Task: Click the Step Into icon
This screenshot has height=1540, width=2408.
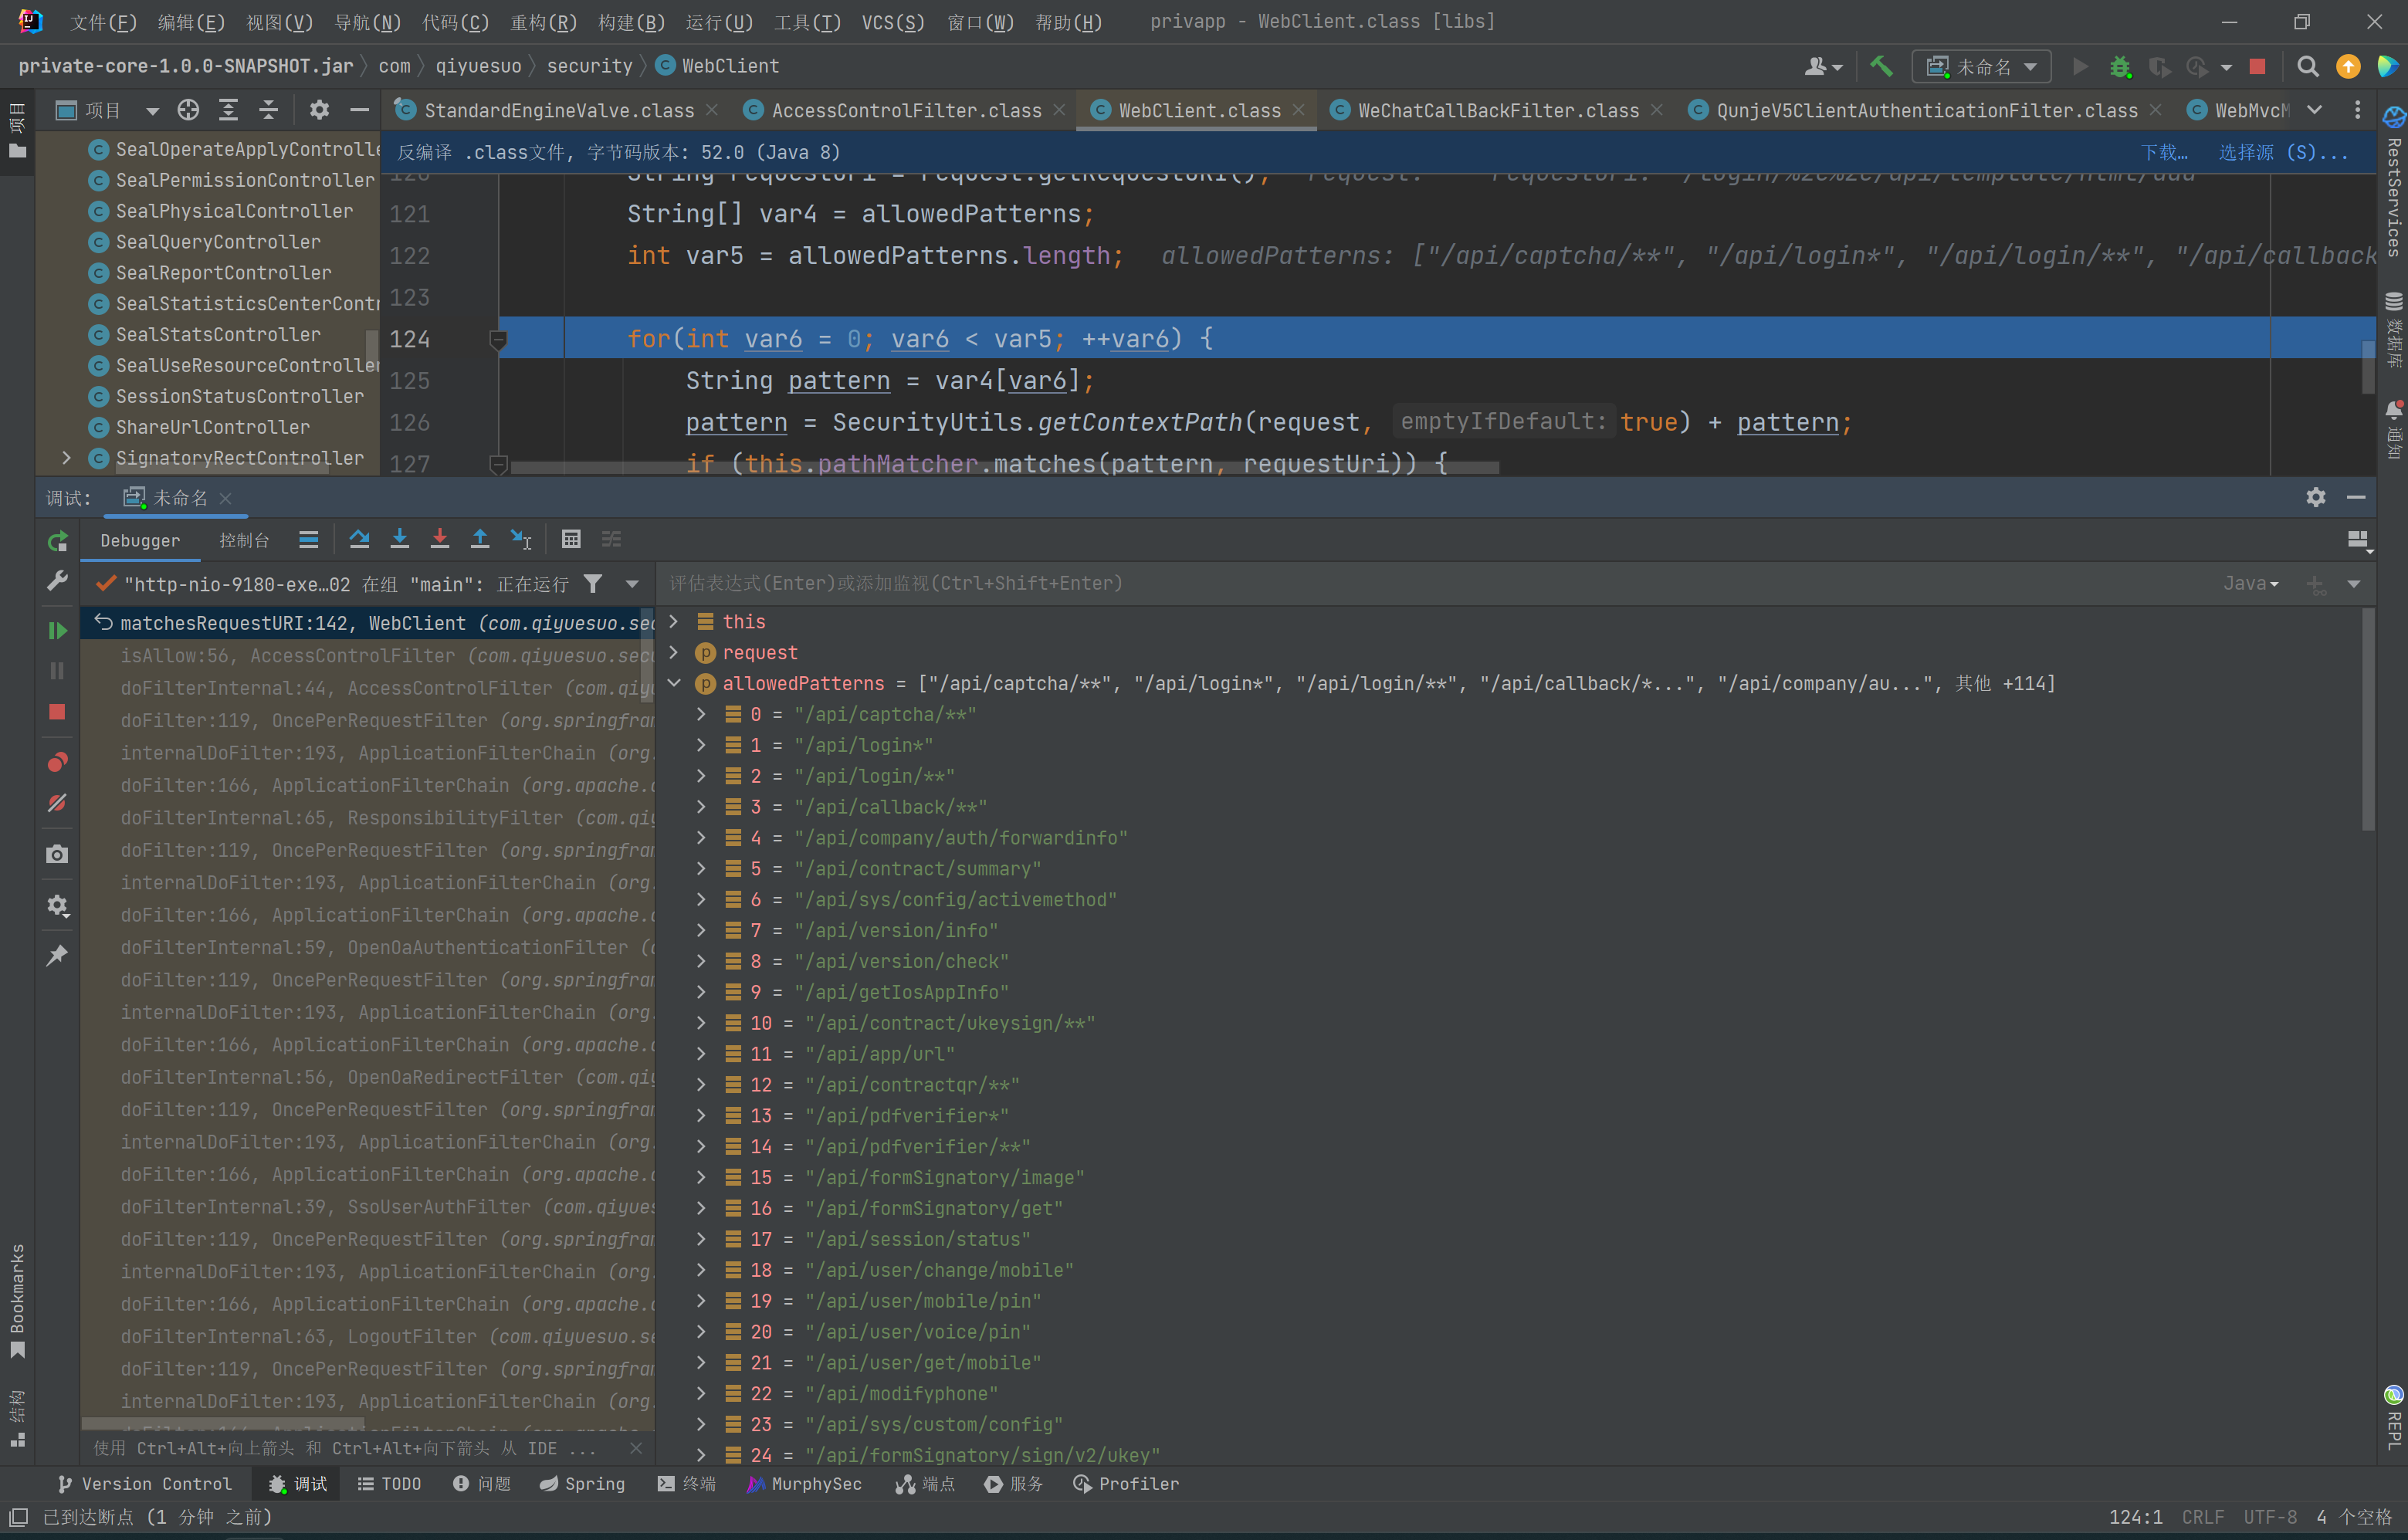Action: [399, 540]
